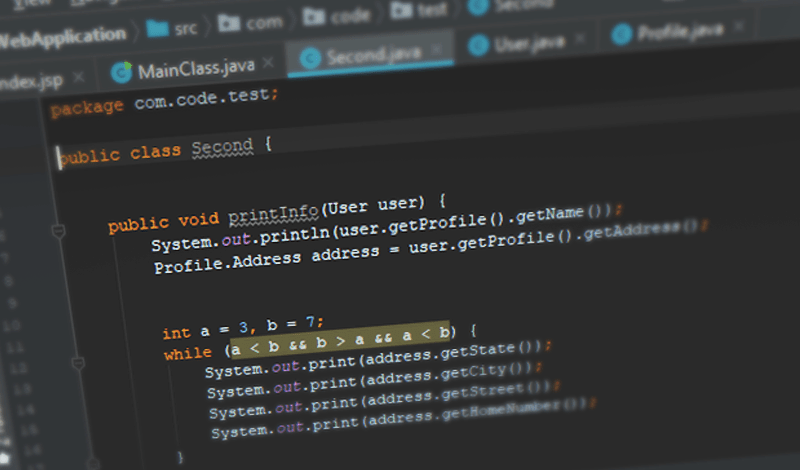Click the 'getHomeNumber' method call

click(x=501, y=411)
